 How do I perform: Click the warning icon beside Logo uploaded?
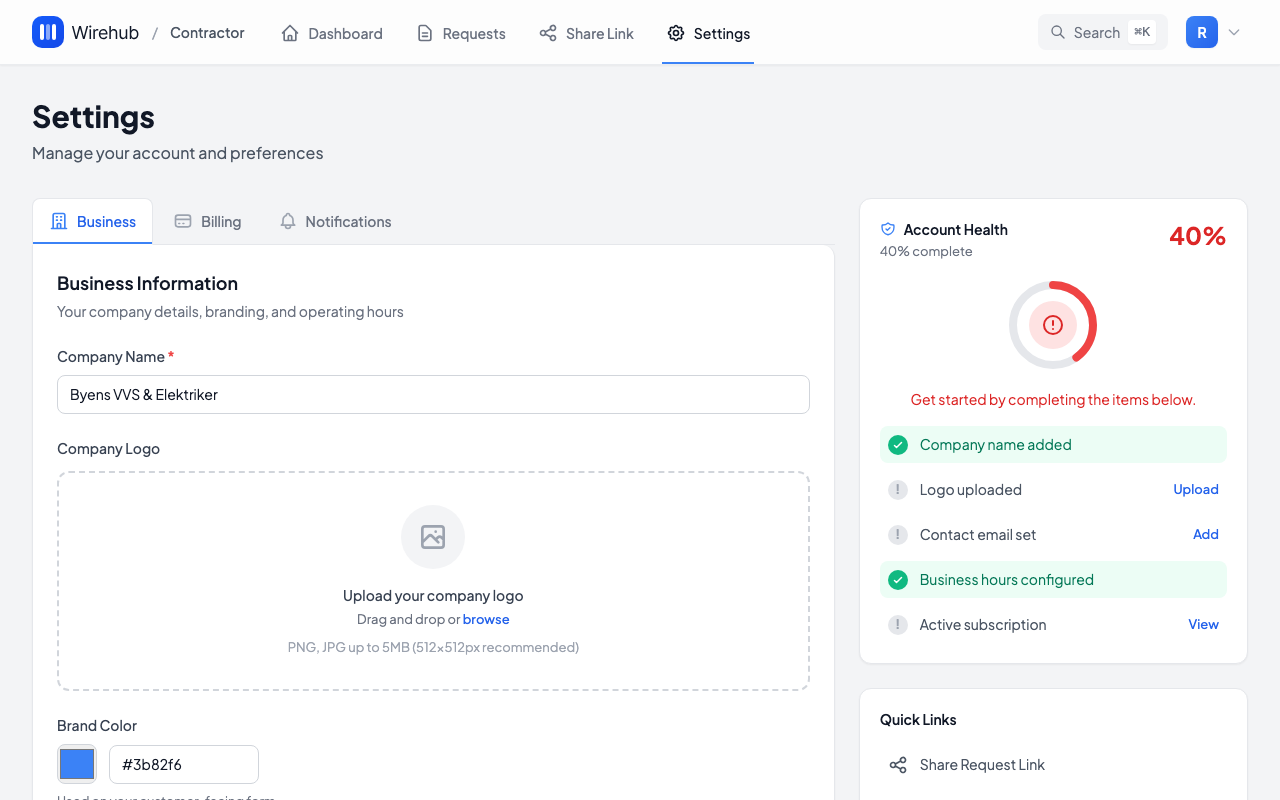tap(898, 490)
